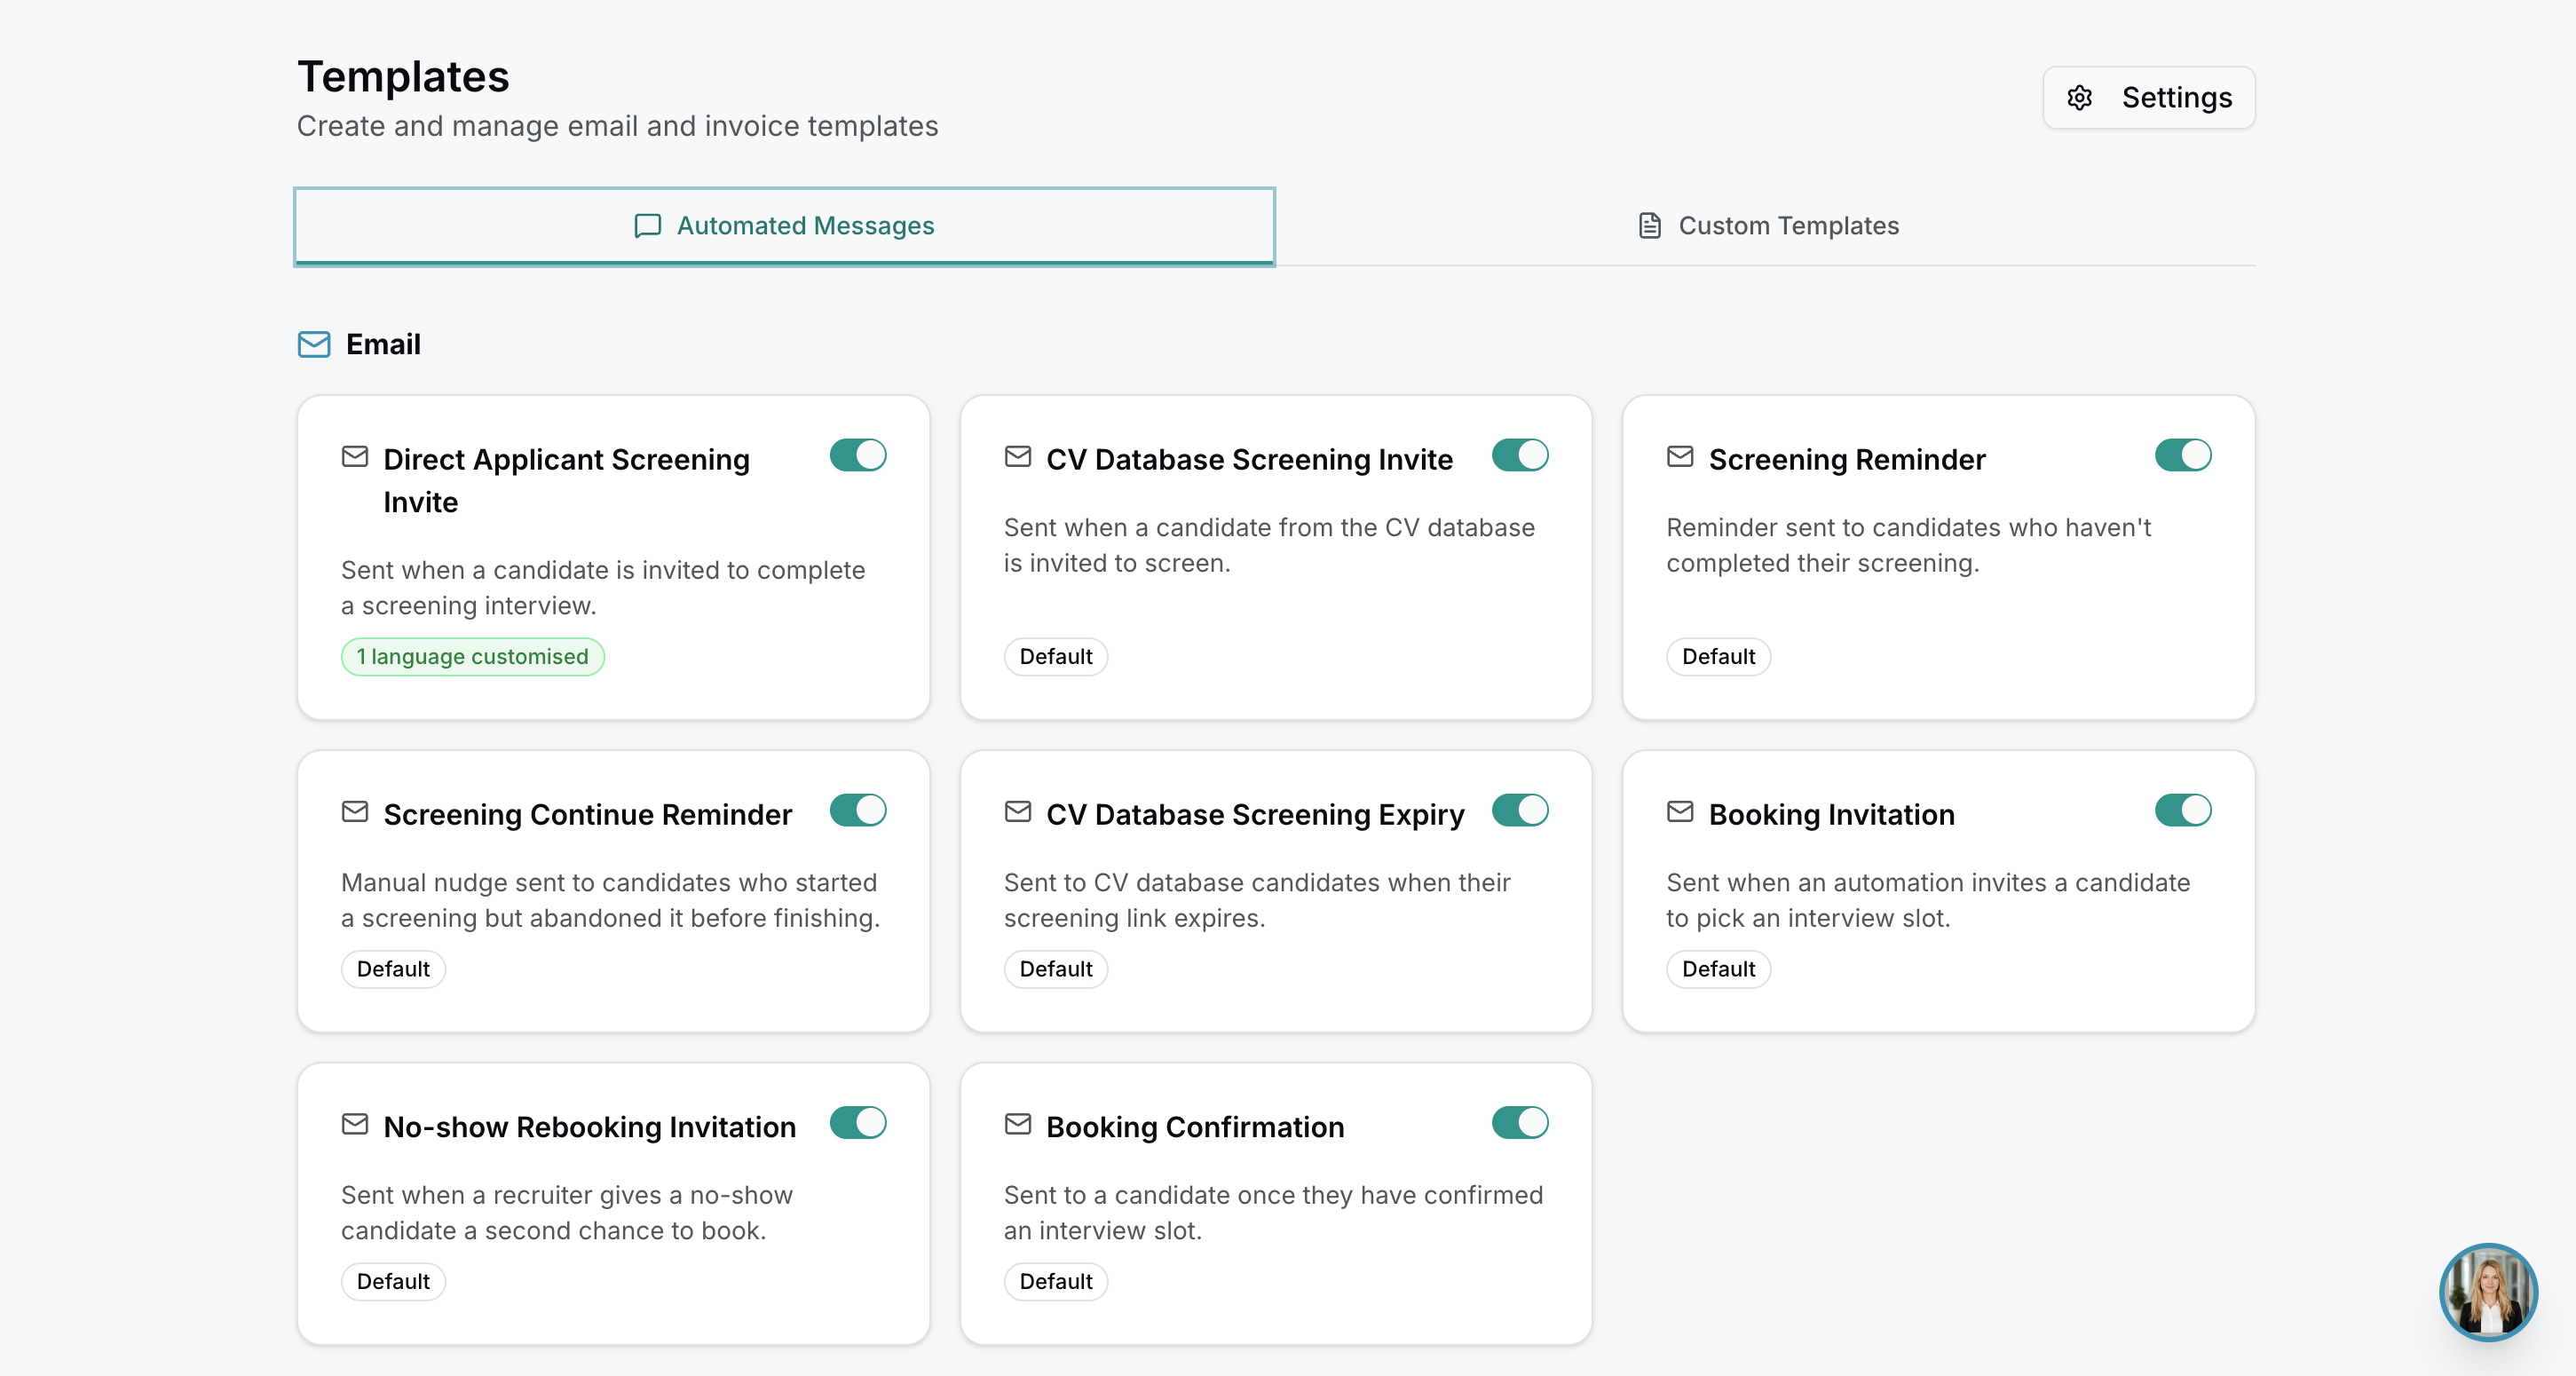Viewport: 2576px width, 1376px height.
Task: Click the Automated Messages speech bubble icon
Action: tap(648, 226)
